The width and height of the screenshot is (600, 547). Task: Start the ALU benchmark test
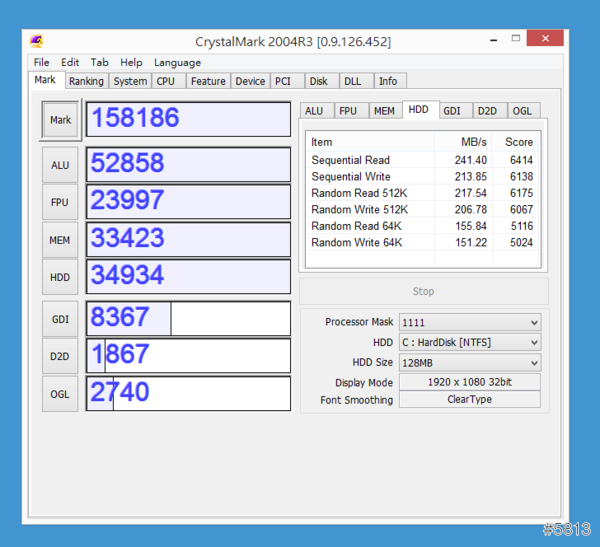click(60, 165)
